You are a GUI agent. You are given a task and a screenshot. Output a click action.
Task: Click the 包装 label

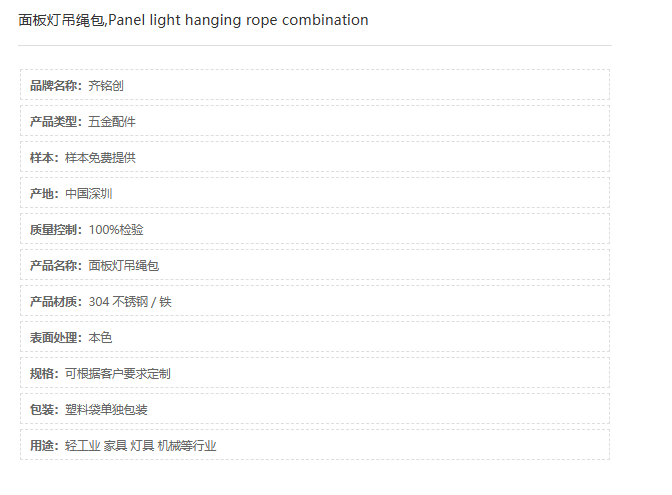(44, 410)
